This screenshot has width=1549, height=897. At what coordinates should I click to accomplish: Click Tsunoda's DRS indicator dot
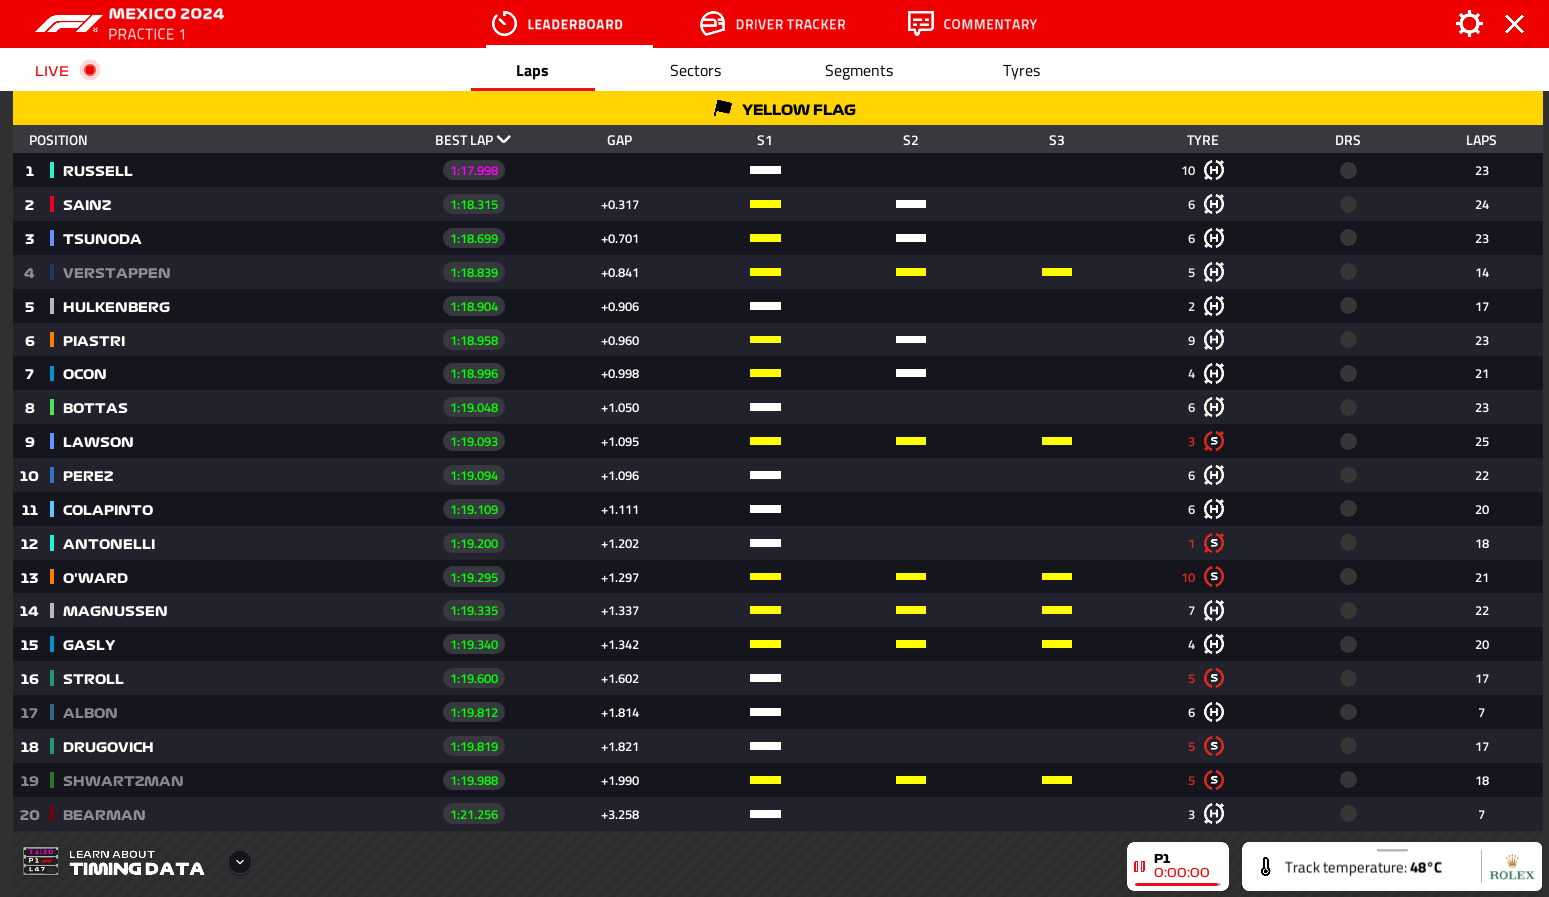[x=1348, y=238]
